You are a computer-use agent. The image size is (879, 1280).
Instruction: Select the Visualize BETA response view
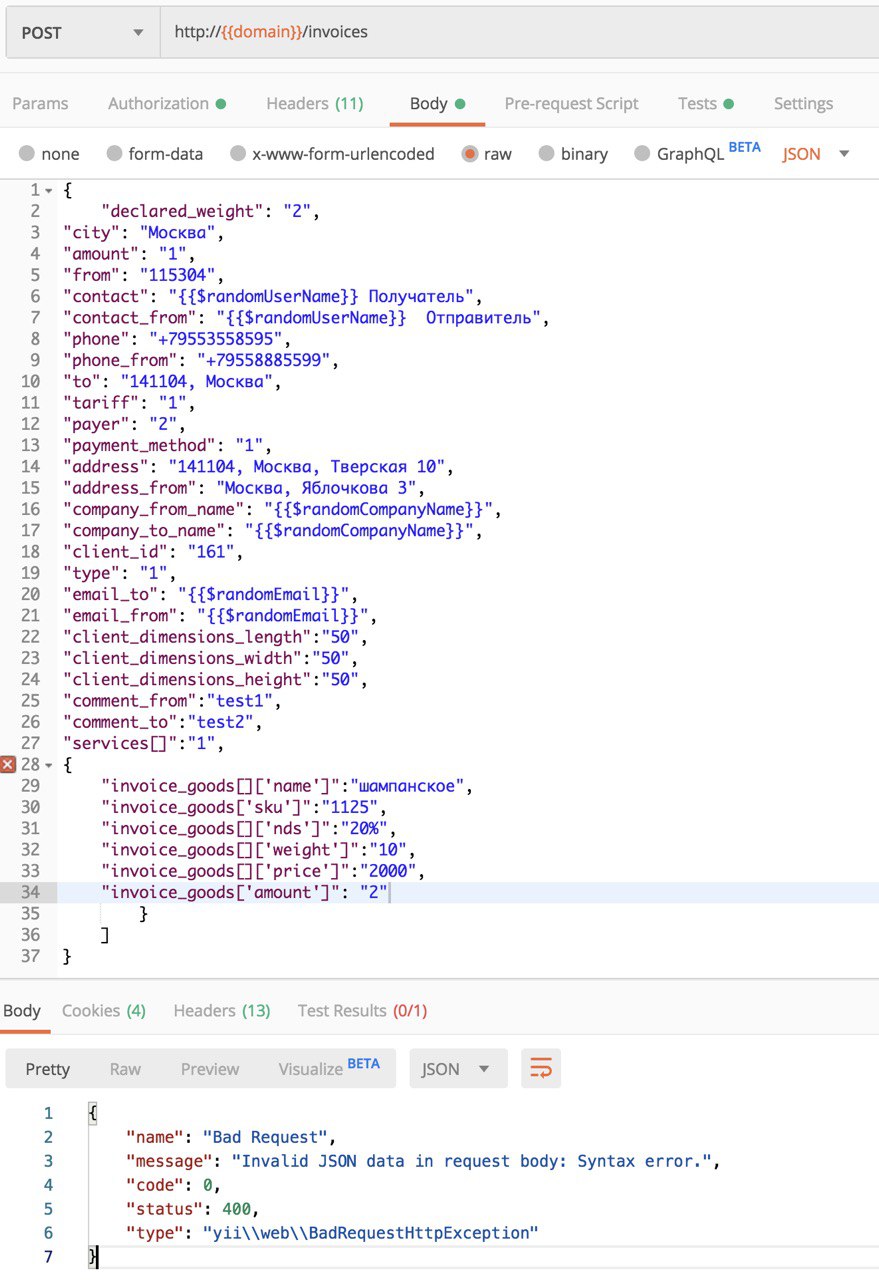(x=329, y=1068)
